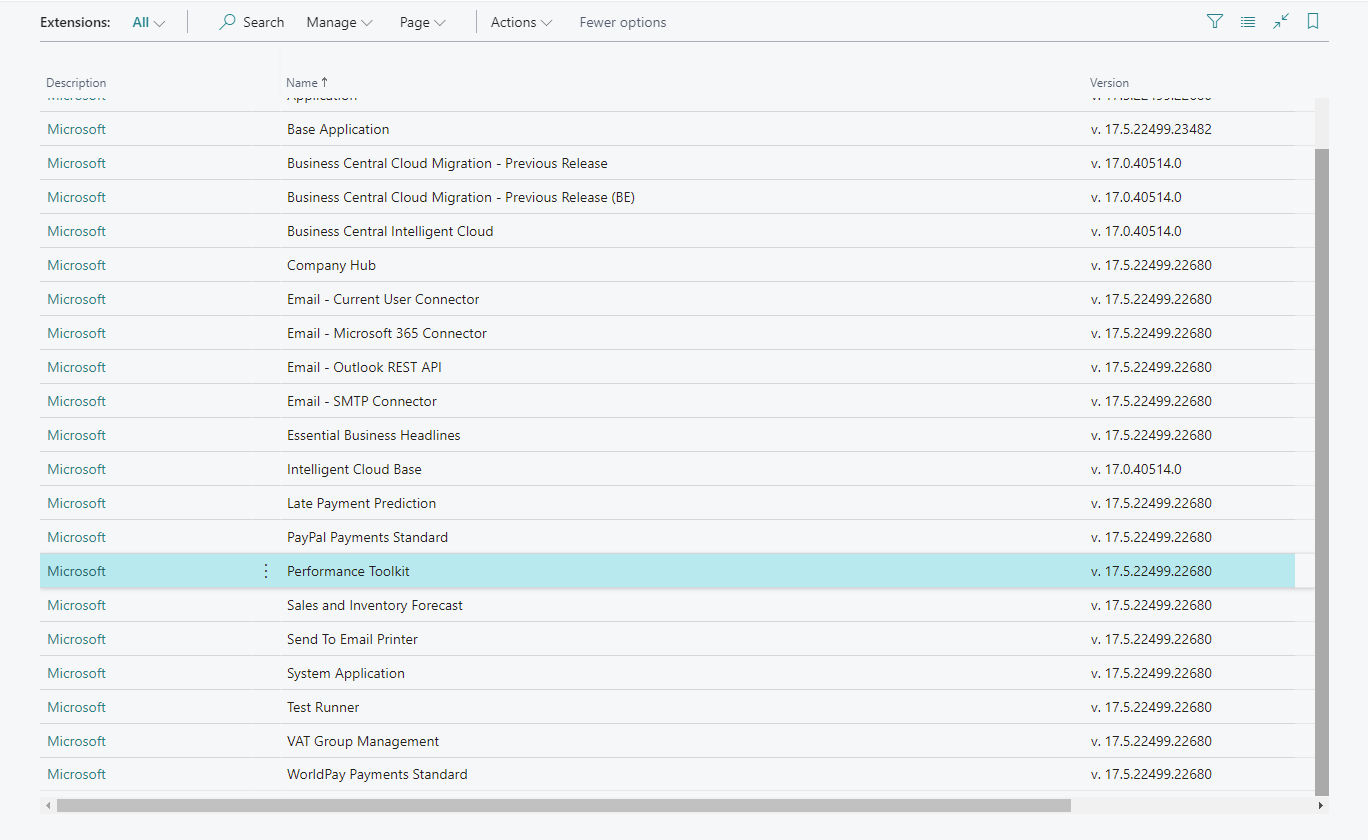Image resolution: width=1368 pixels, height=840 pixels.
Task: Collapse the page with arrows icon
Action: [1281, 21]
